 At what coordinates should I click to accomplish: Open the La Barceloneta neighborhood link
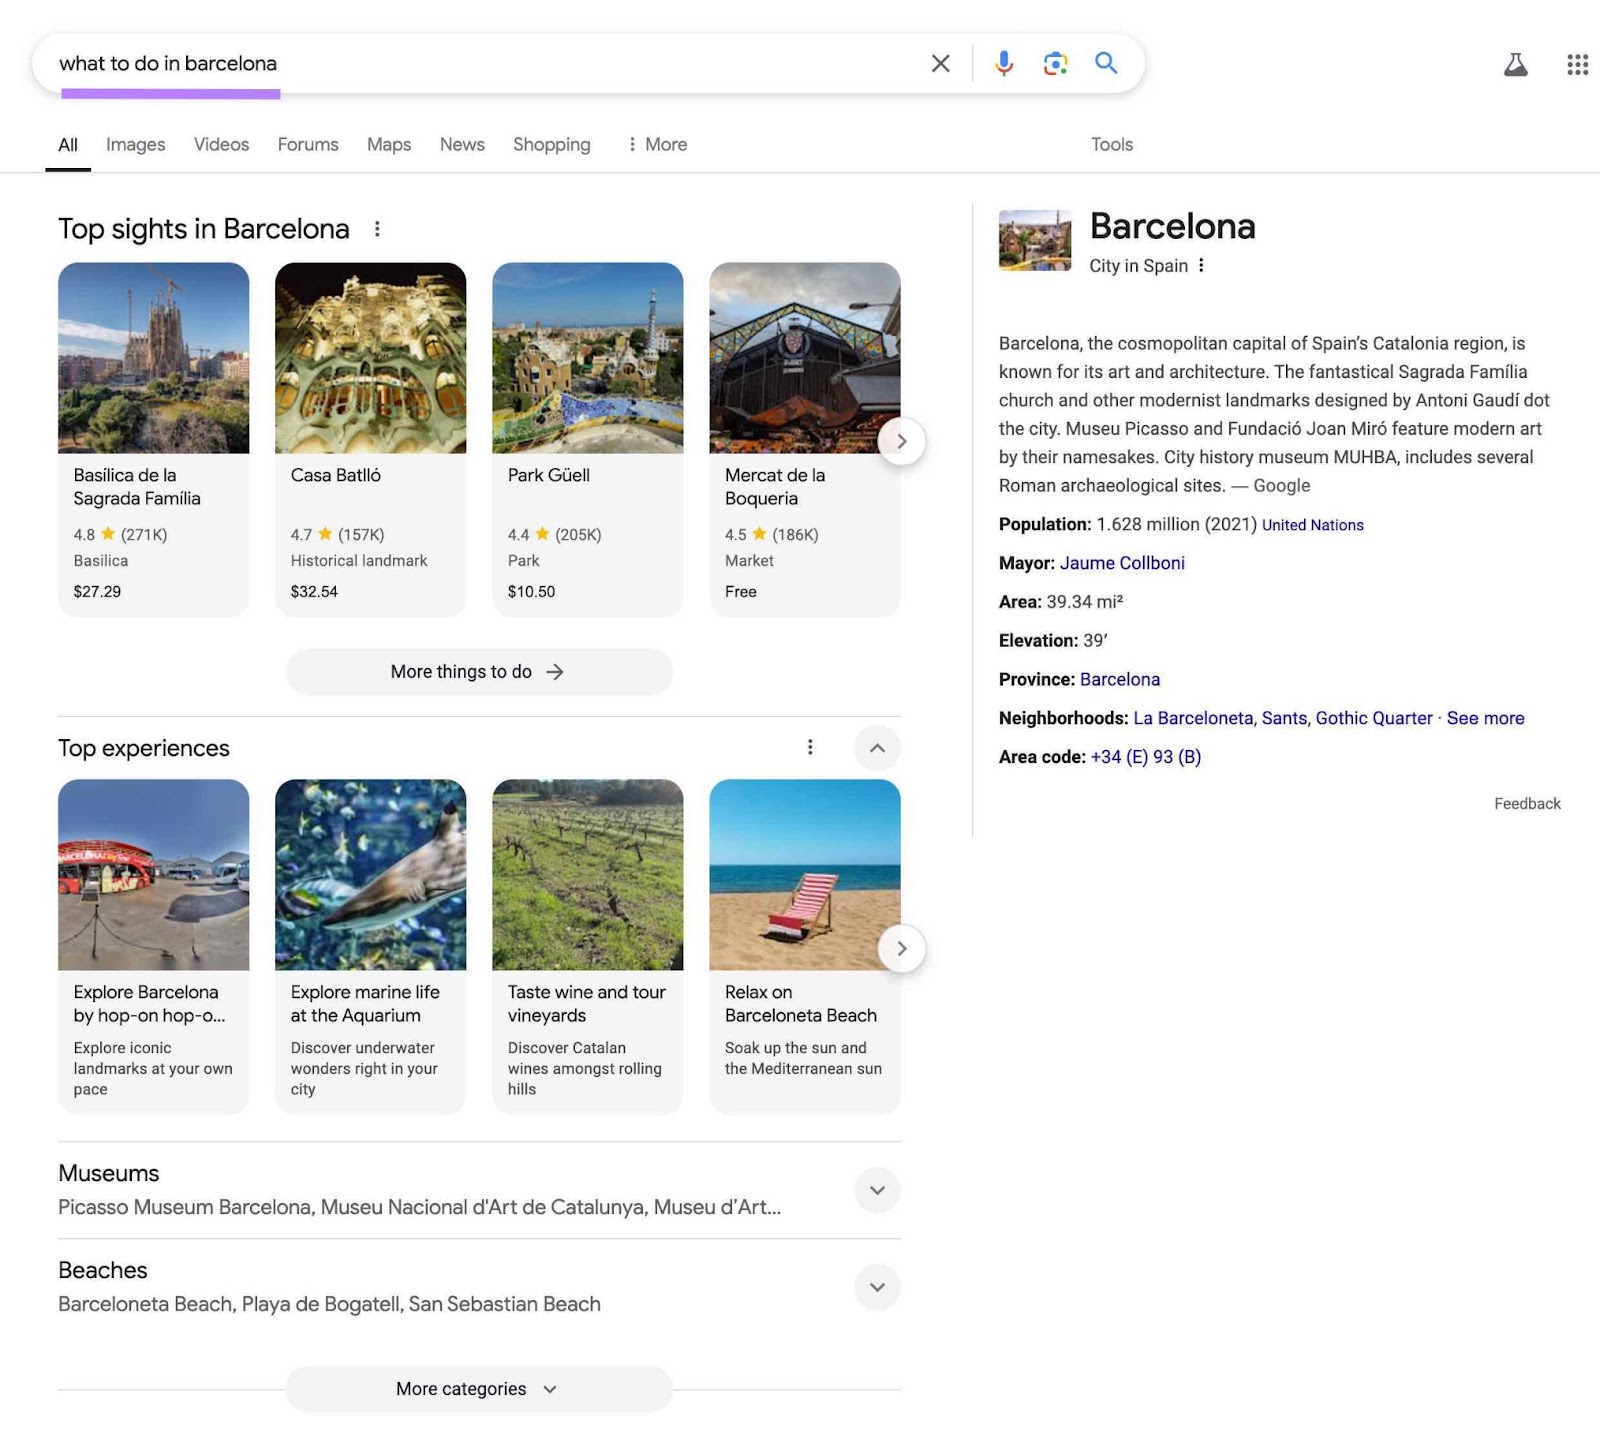click(x=1193, y=718)
